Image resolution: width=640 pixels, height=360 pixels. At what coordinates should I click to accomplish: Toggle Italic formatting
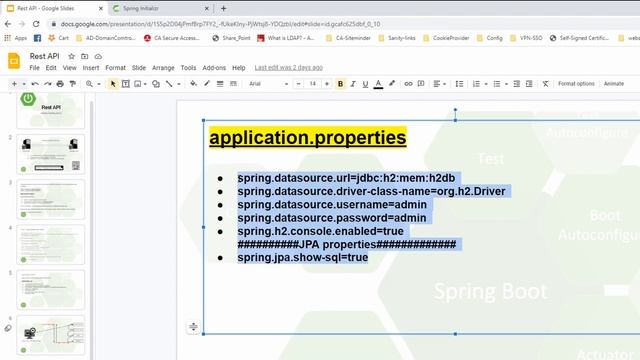coord(353,84)
